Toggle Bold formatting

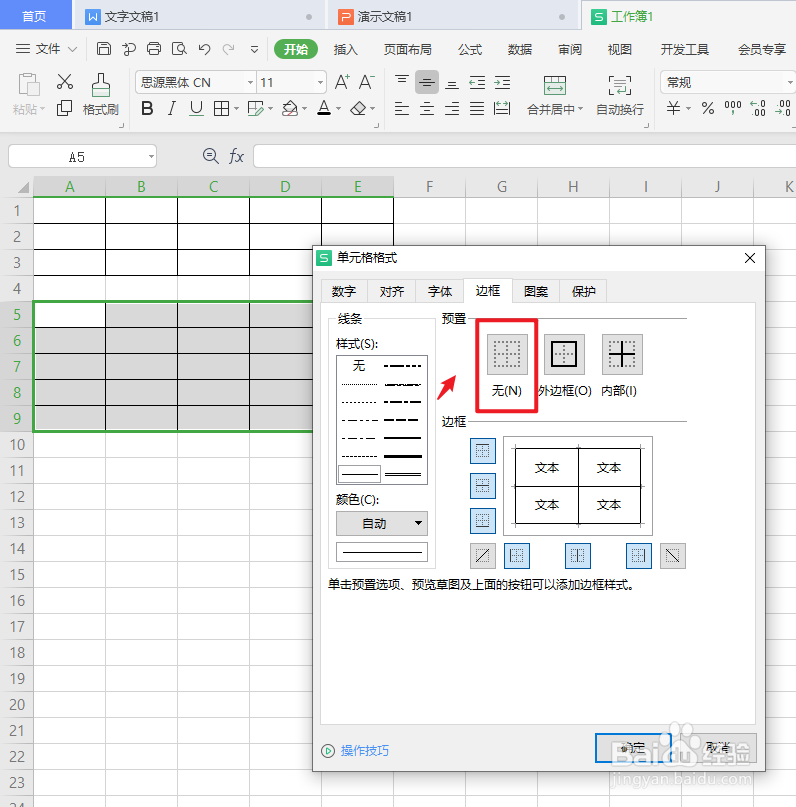click(147, 109)
